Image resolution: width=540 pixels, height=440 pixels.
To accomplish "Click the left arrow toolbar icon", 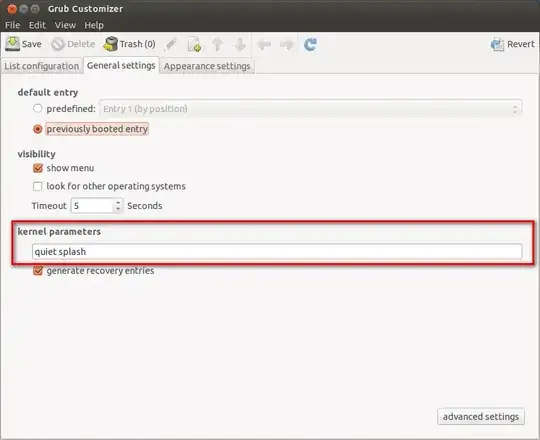I will 264,44.
